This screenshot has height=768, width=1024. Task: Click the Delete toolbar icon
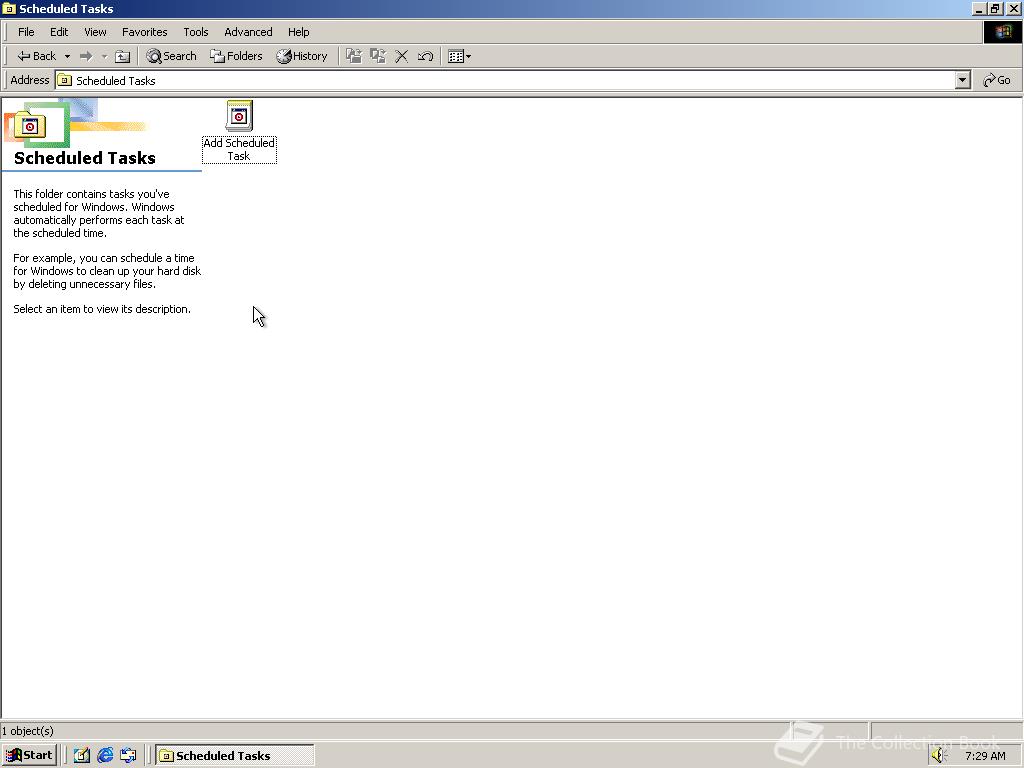402,56
